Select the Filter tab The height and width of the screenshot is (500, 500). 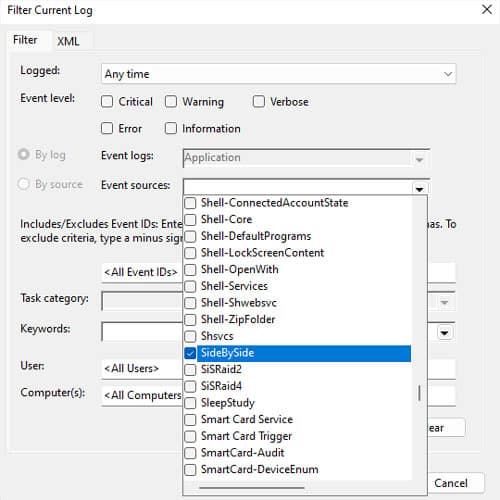pyautogui.click(x=25, y=40)
